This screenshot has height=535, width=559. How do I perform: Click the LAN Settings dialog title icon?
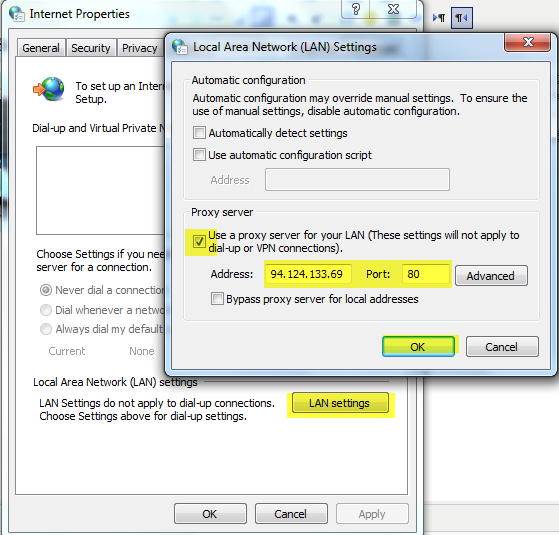(x=180, y=47)
